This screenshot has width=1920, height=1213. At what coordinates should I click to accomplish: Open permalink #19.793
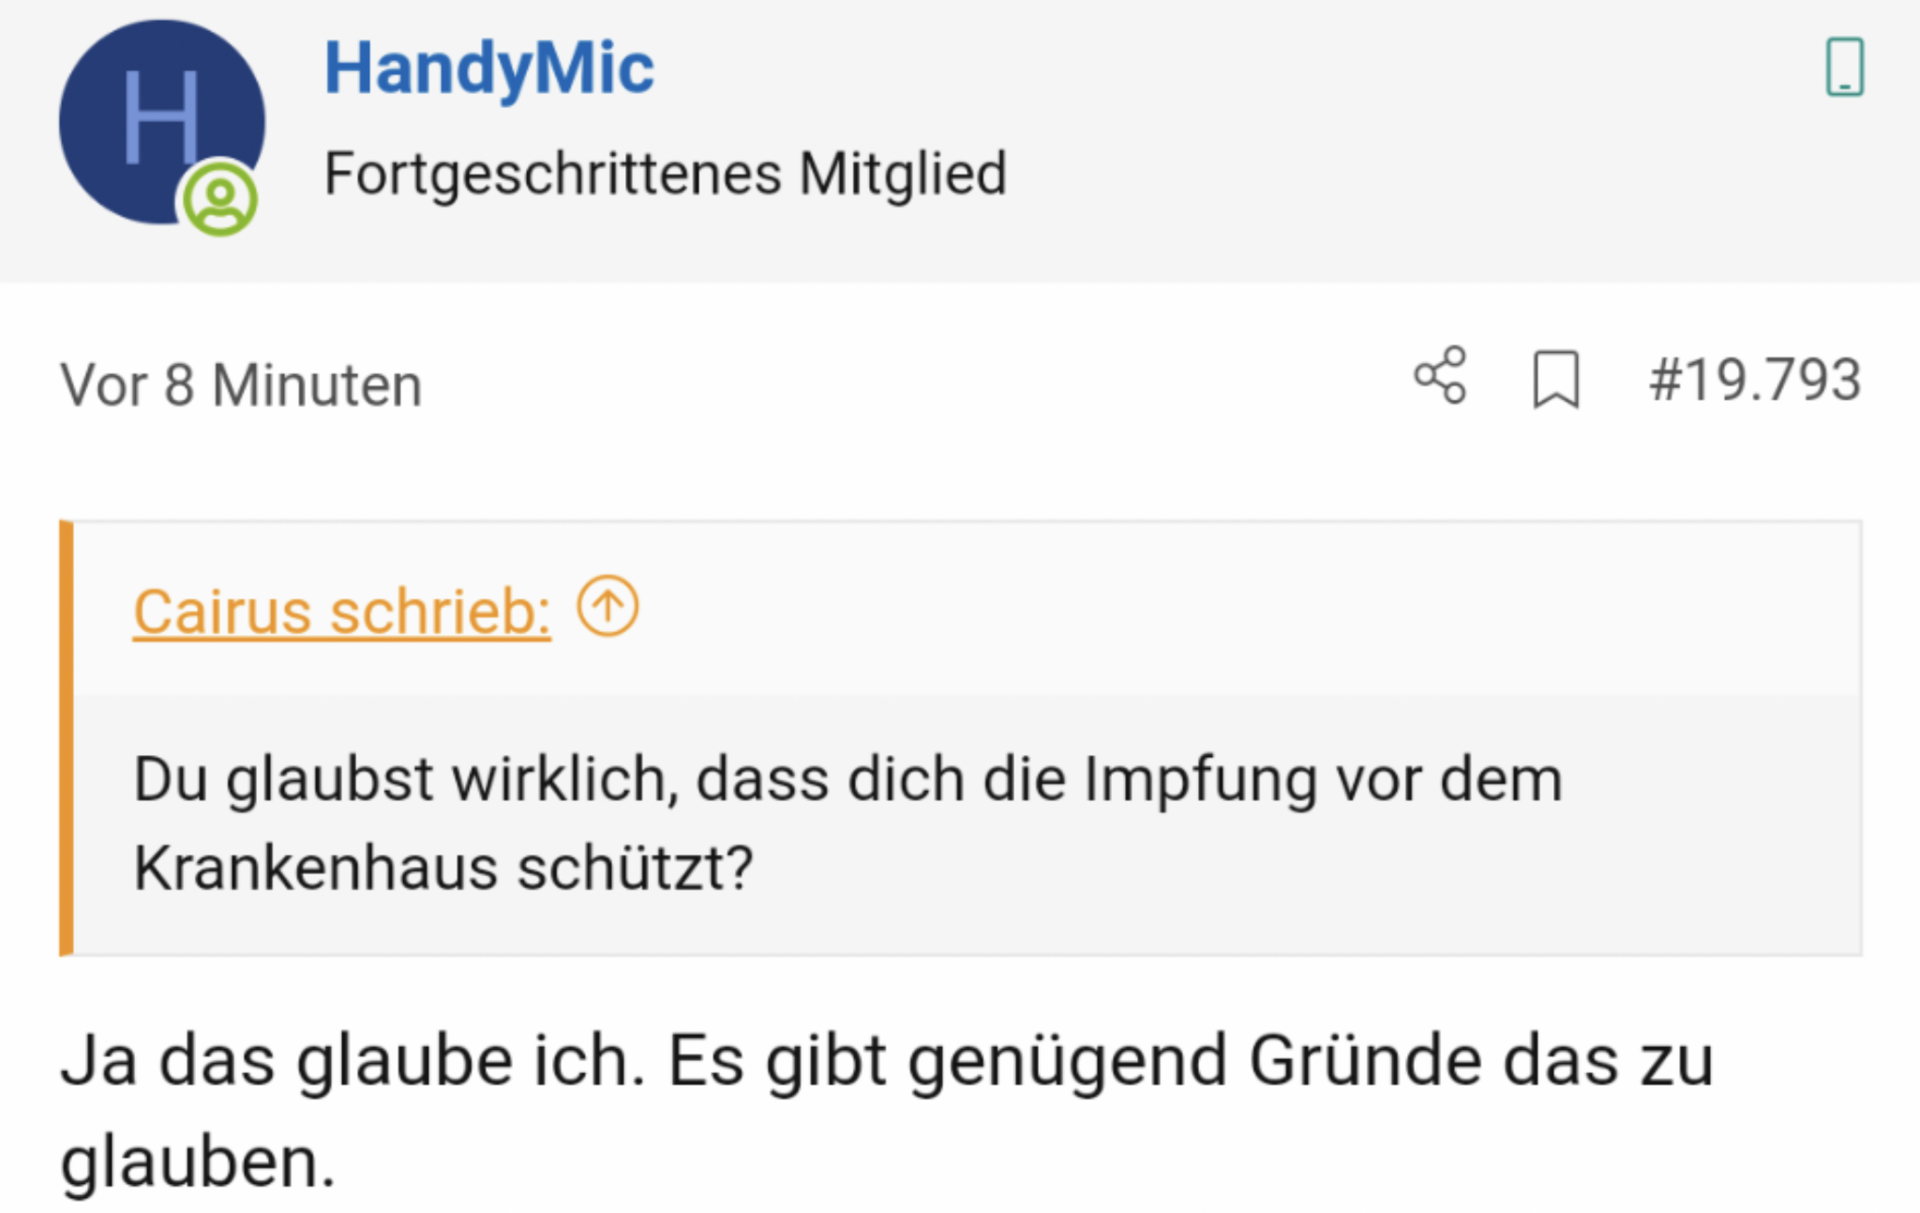[1755, 380]
